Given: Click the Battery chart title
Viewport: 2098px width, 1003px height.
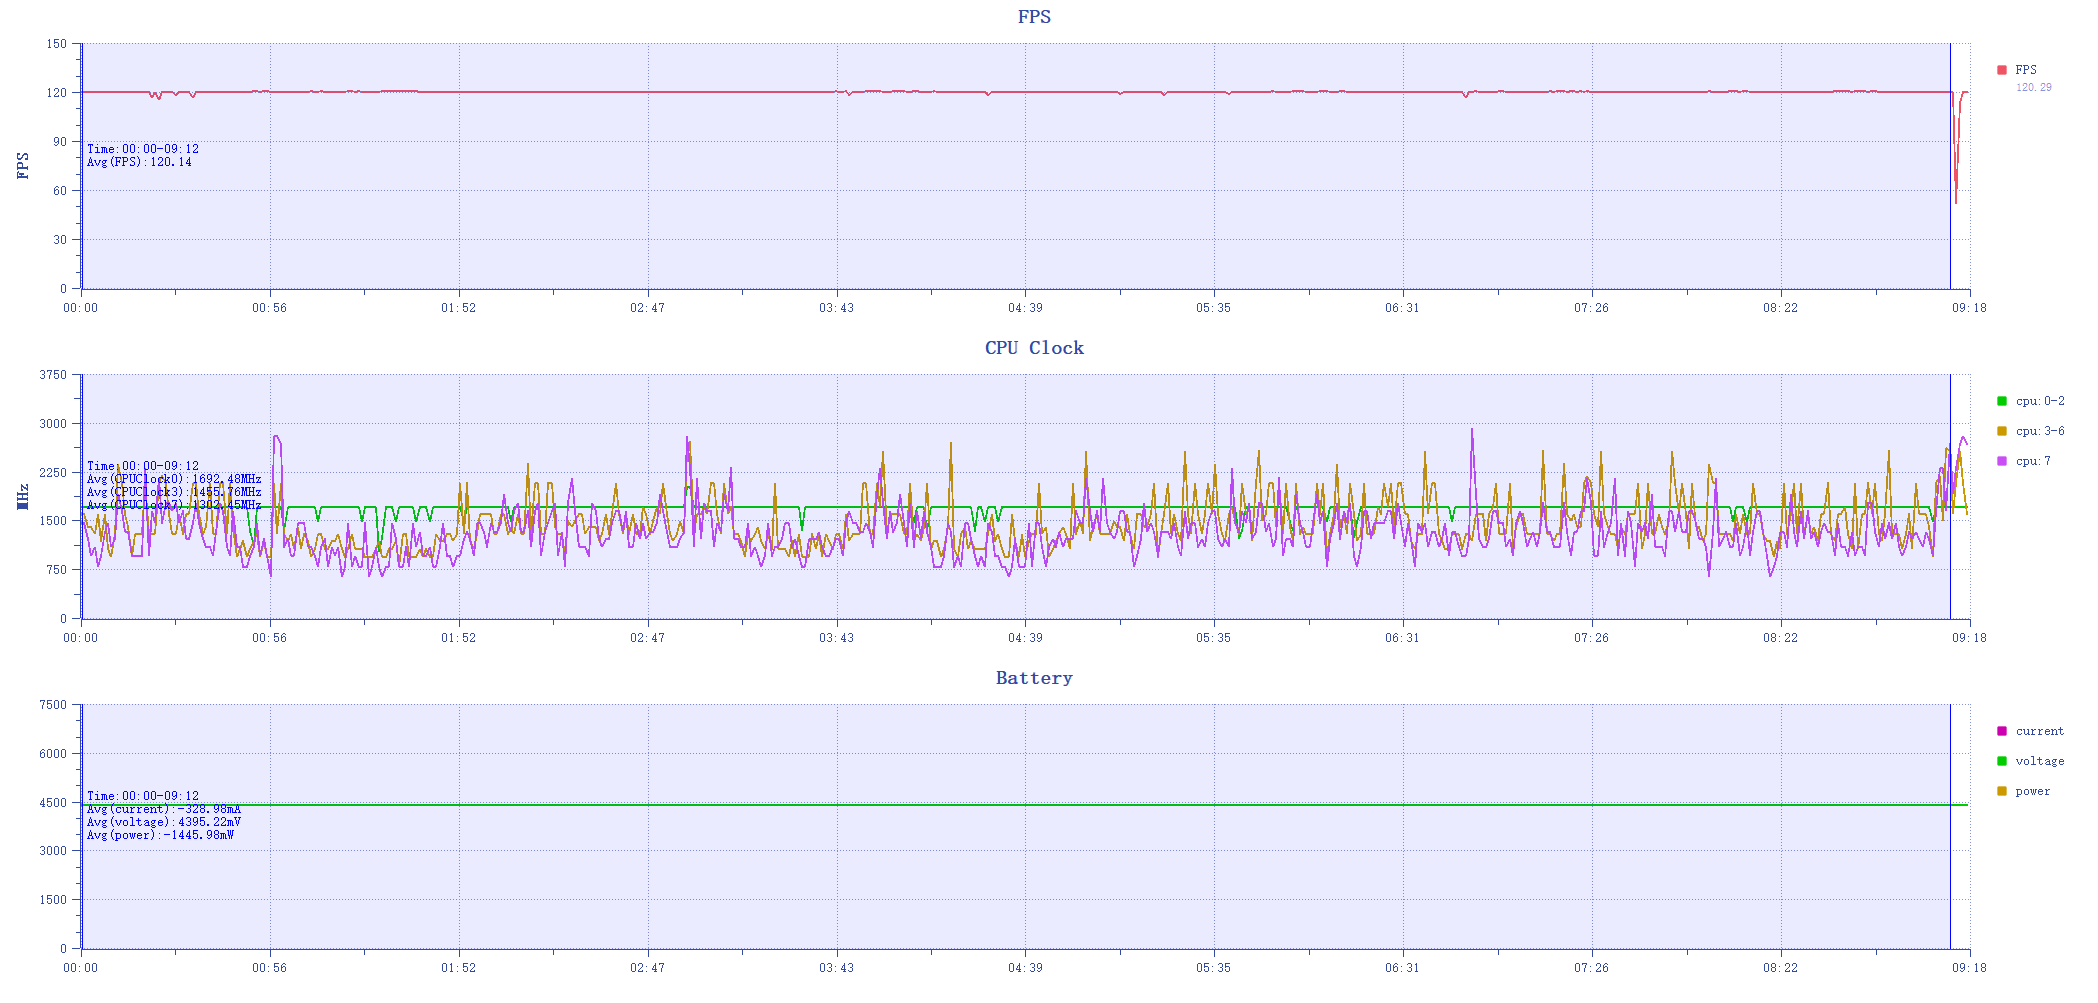Looking at the screenshot, I should 1034,678.
